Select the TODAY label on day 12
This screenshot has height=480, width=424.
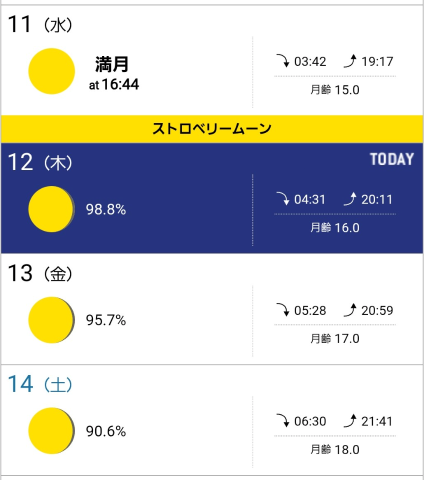pos(392,159)
